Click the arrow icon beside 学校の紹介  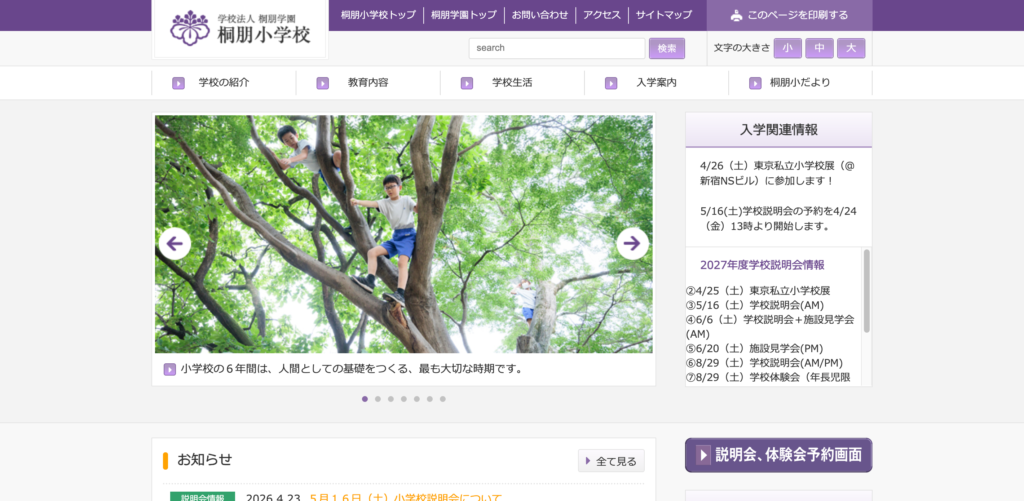[178, 83]
